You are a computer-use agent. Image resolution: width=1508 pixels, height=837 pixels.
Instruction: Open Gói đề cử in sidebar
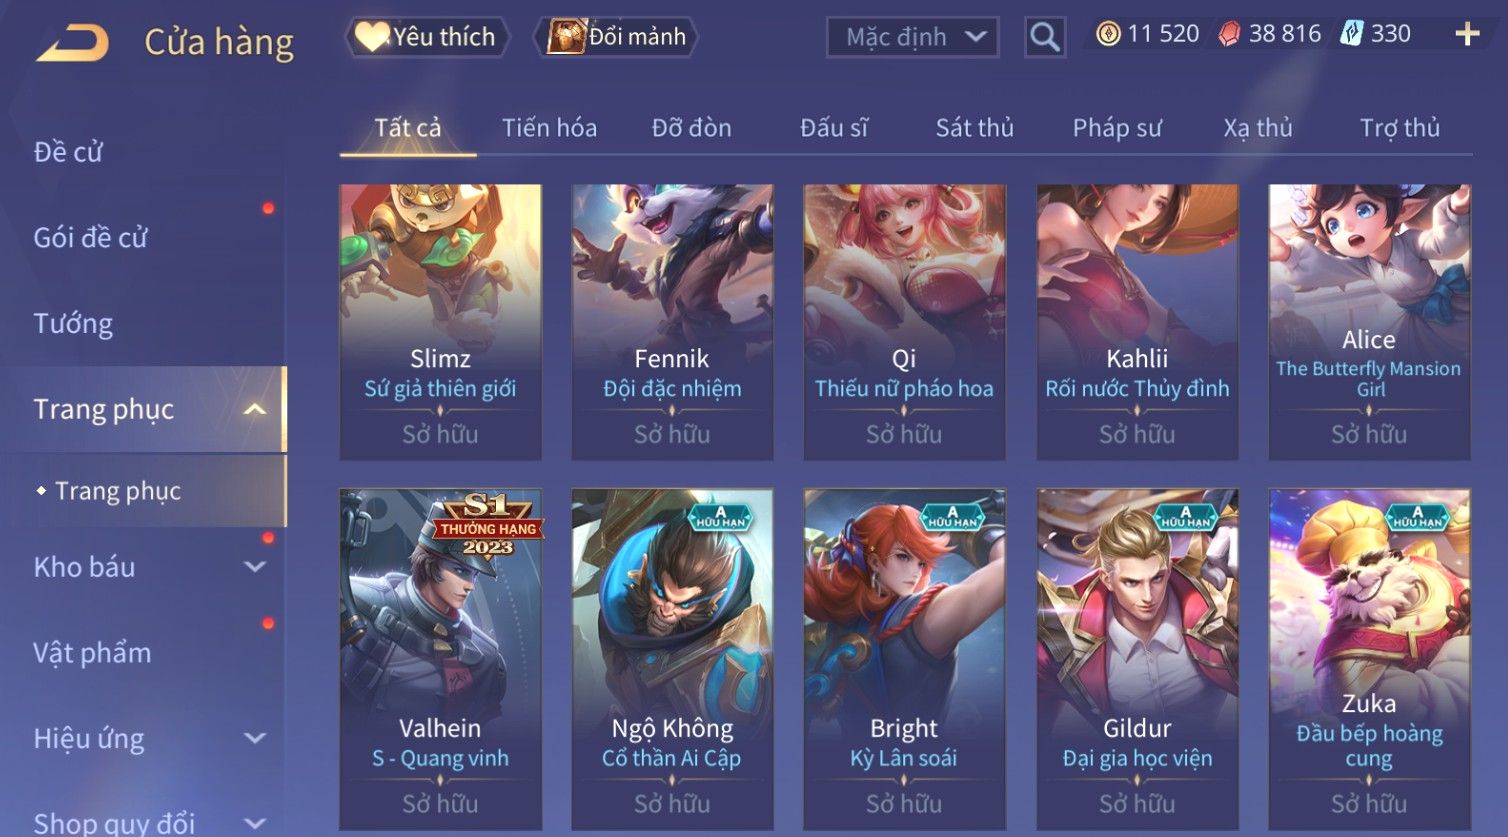(90, 237)
